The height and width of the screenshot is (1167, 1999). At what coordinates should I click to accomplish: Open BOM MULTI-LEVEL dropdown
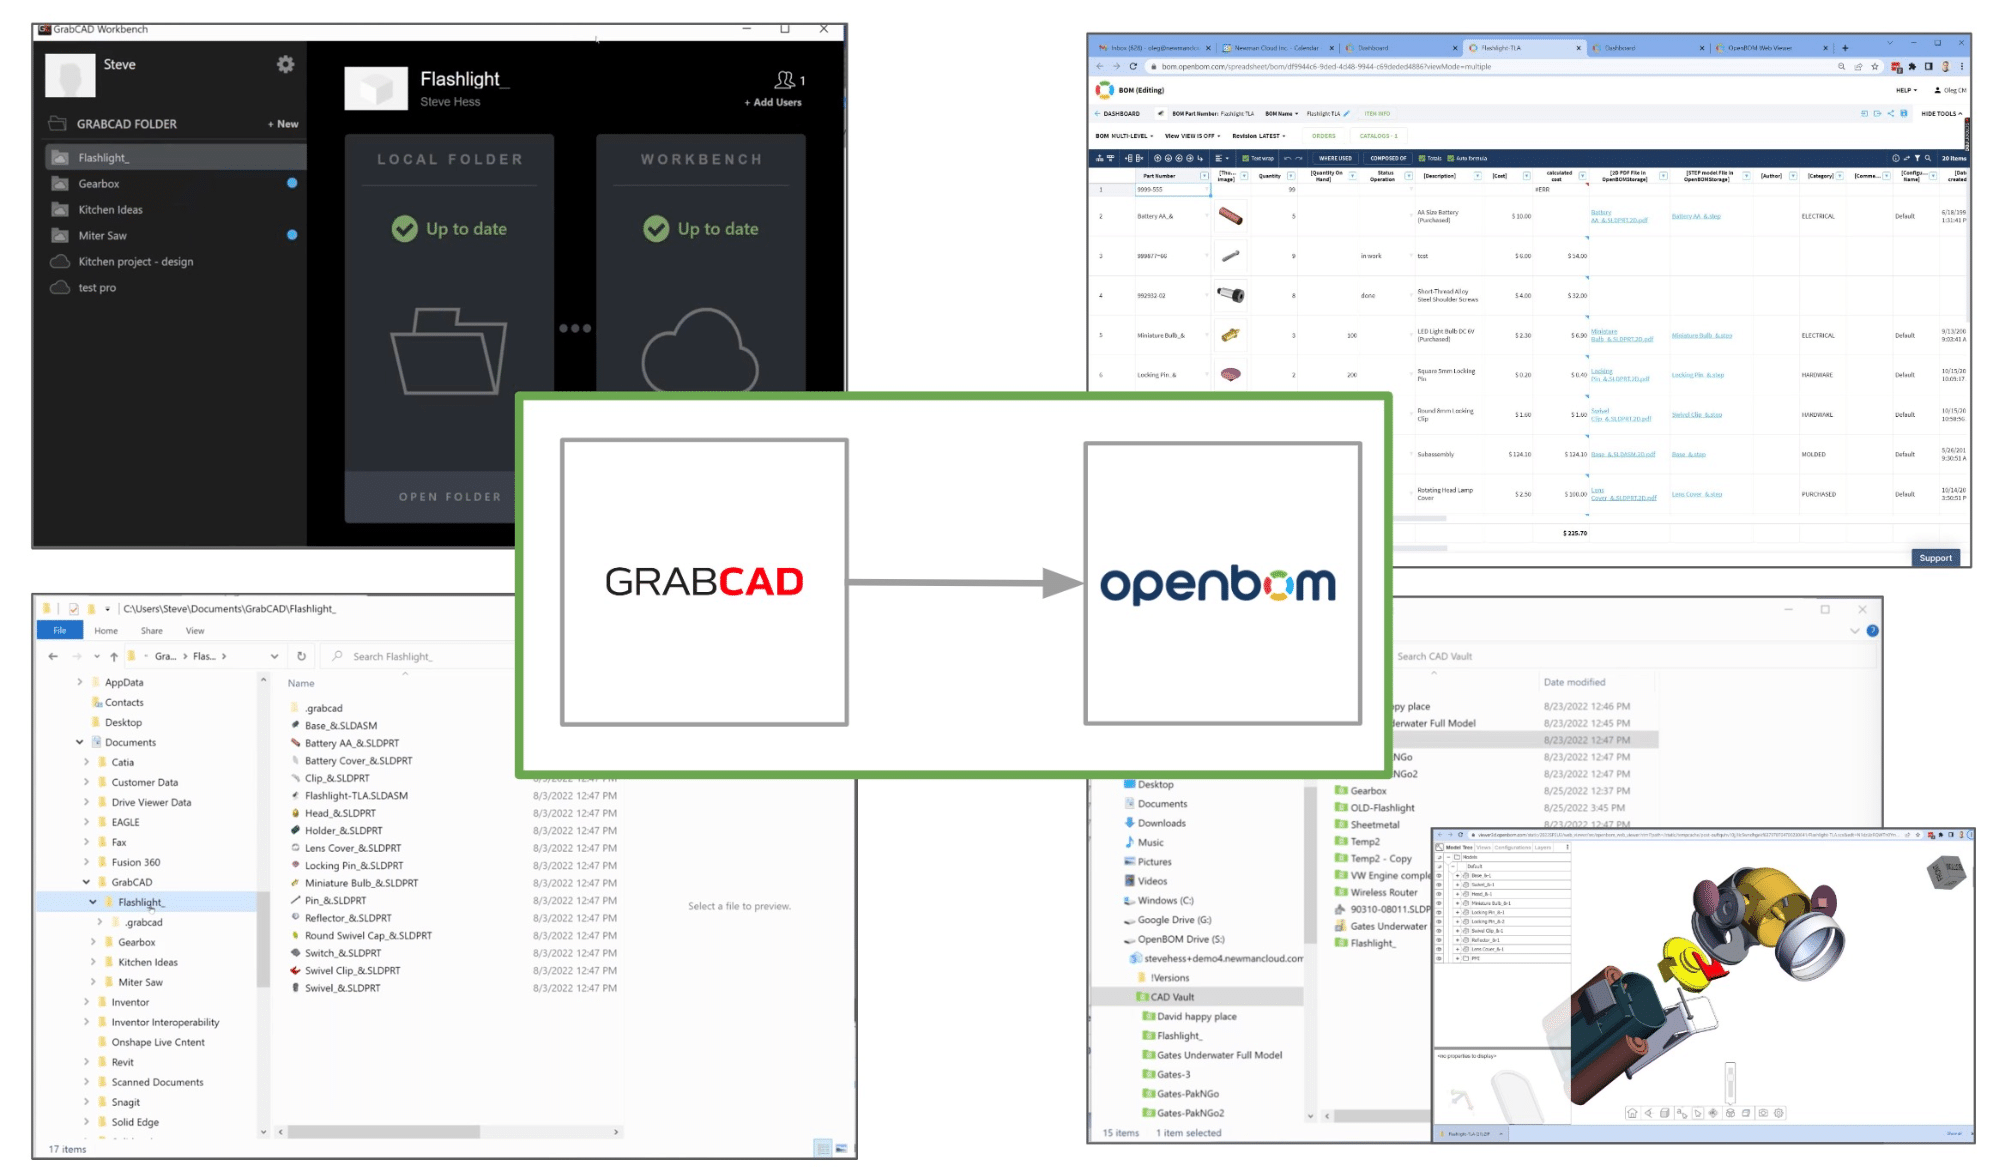(1124, 136)
